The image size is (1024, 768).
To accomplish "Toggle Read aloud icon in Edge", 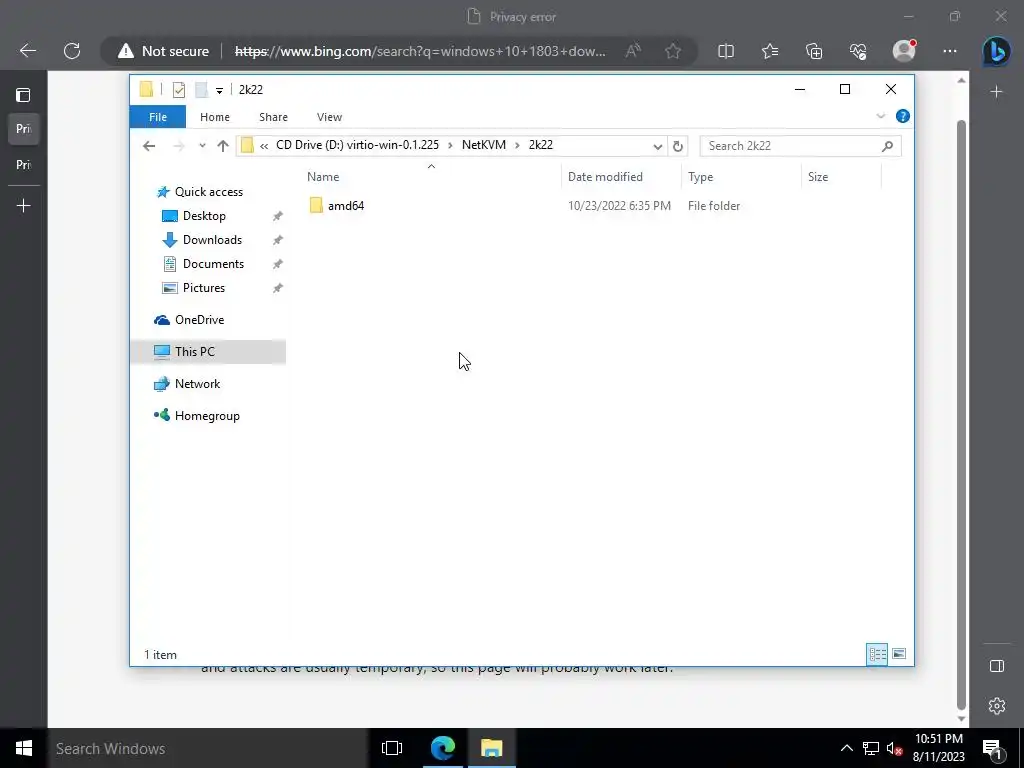I will pyautogui.click(x=633, y=51).
